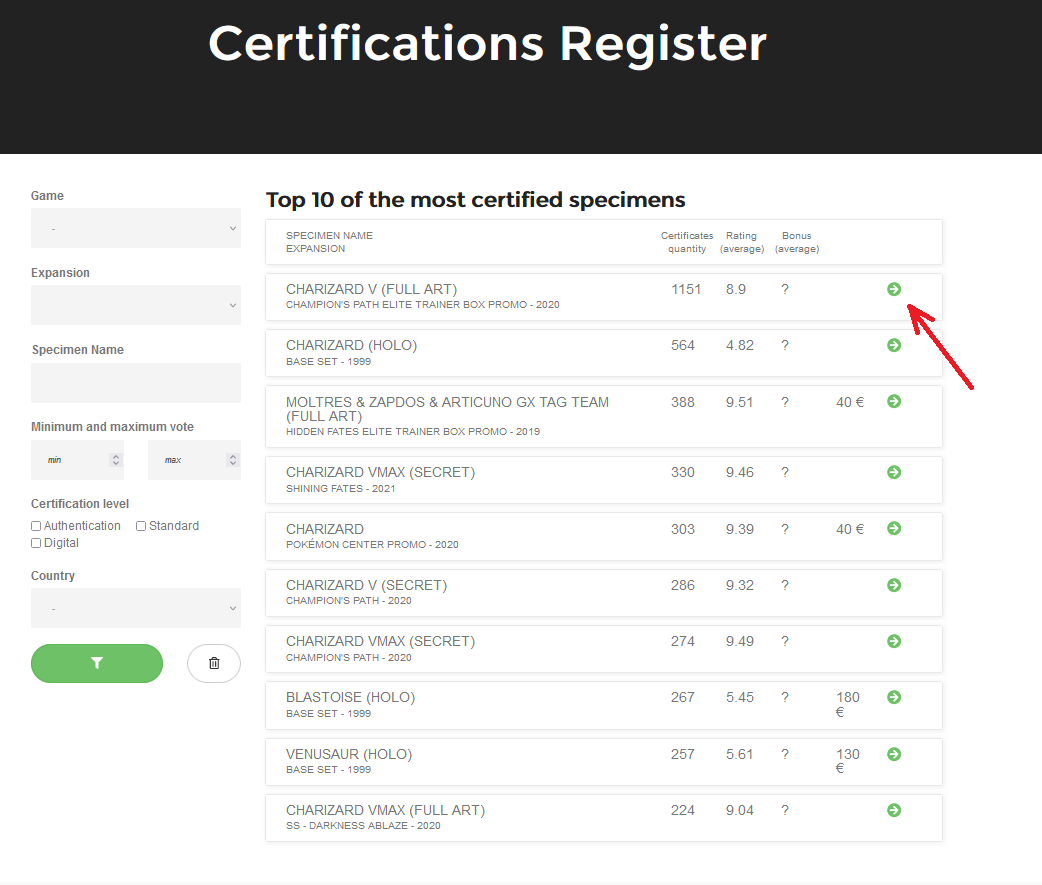The image size is (1042, 885).
Task: Click the Rating (average) column header
Action: [x=742, y=242]
